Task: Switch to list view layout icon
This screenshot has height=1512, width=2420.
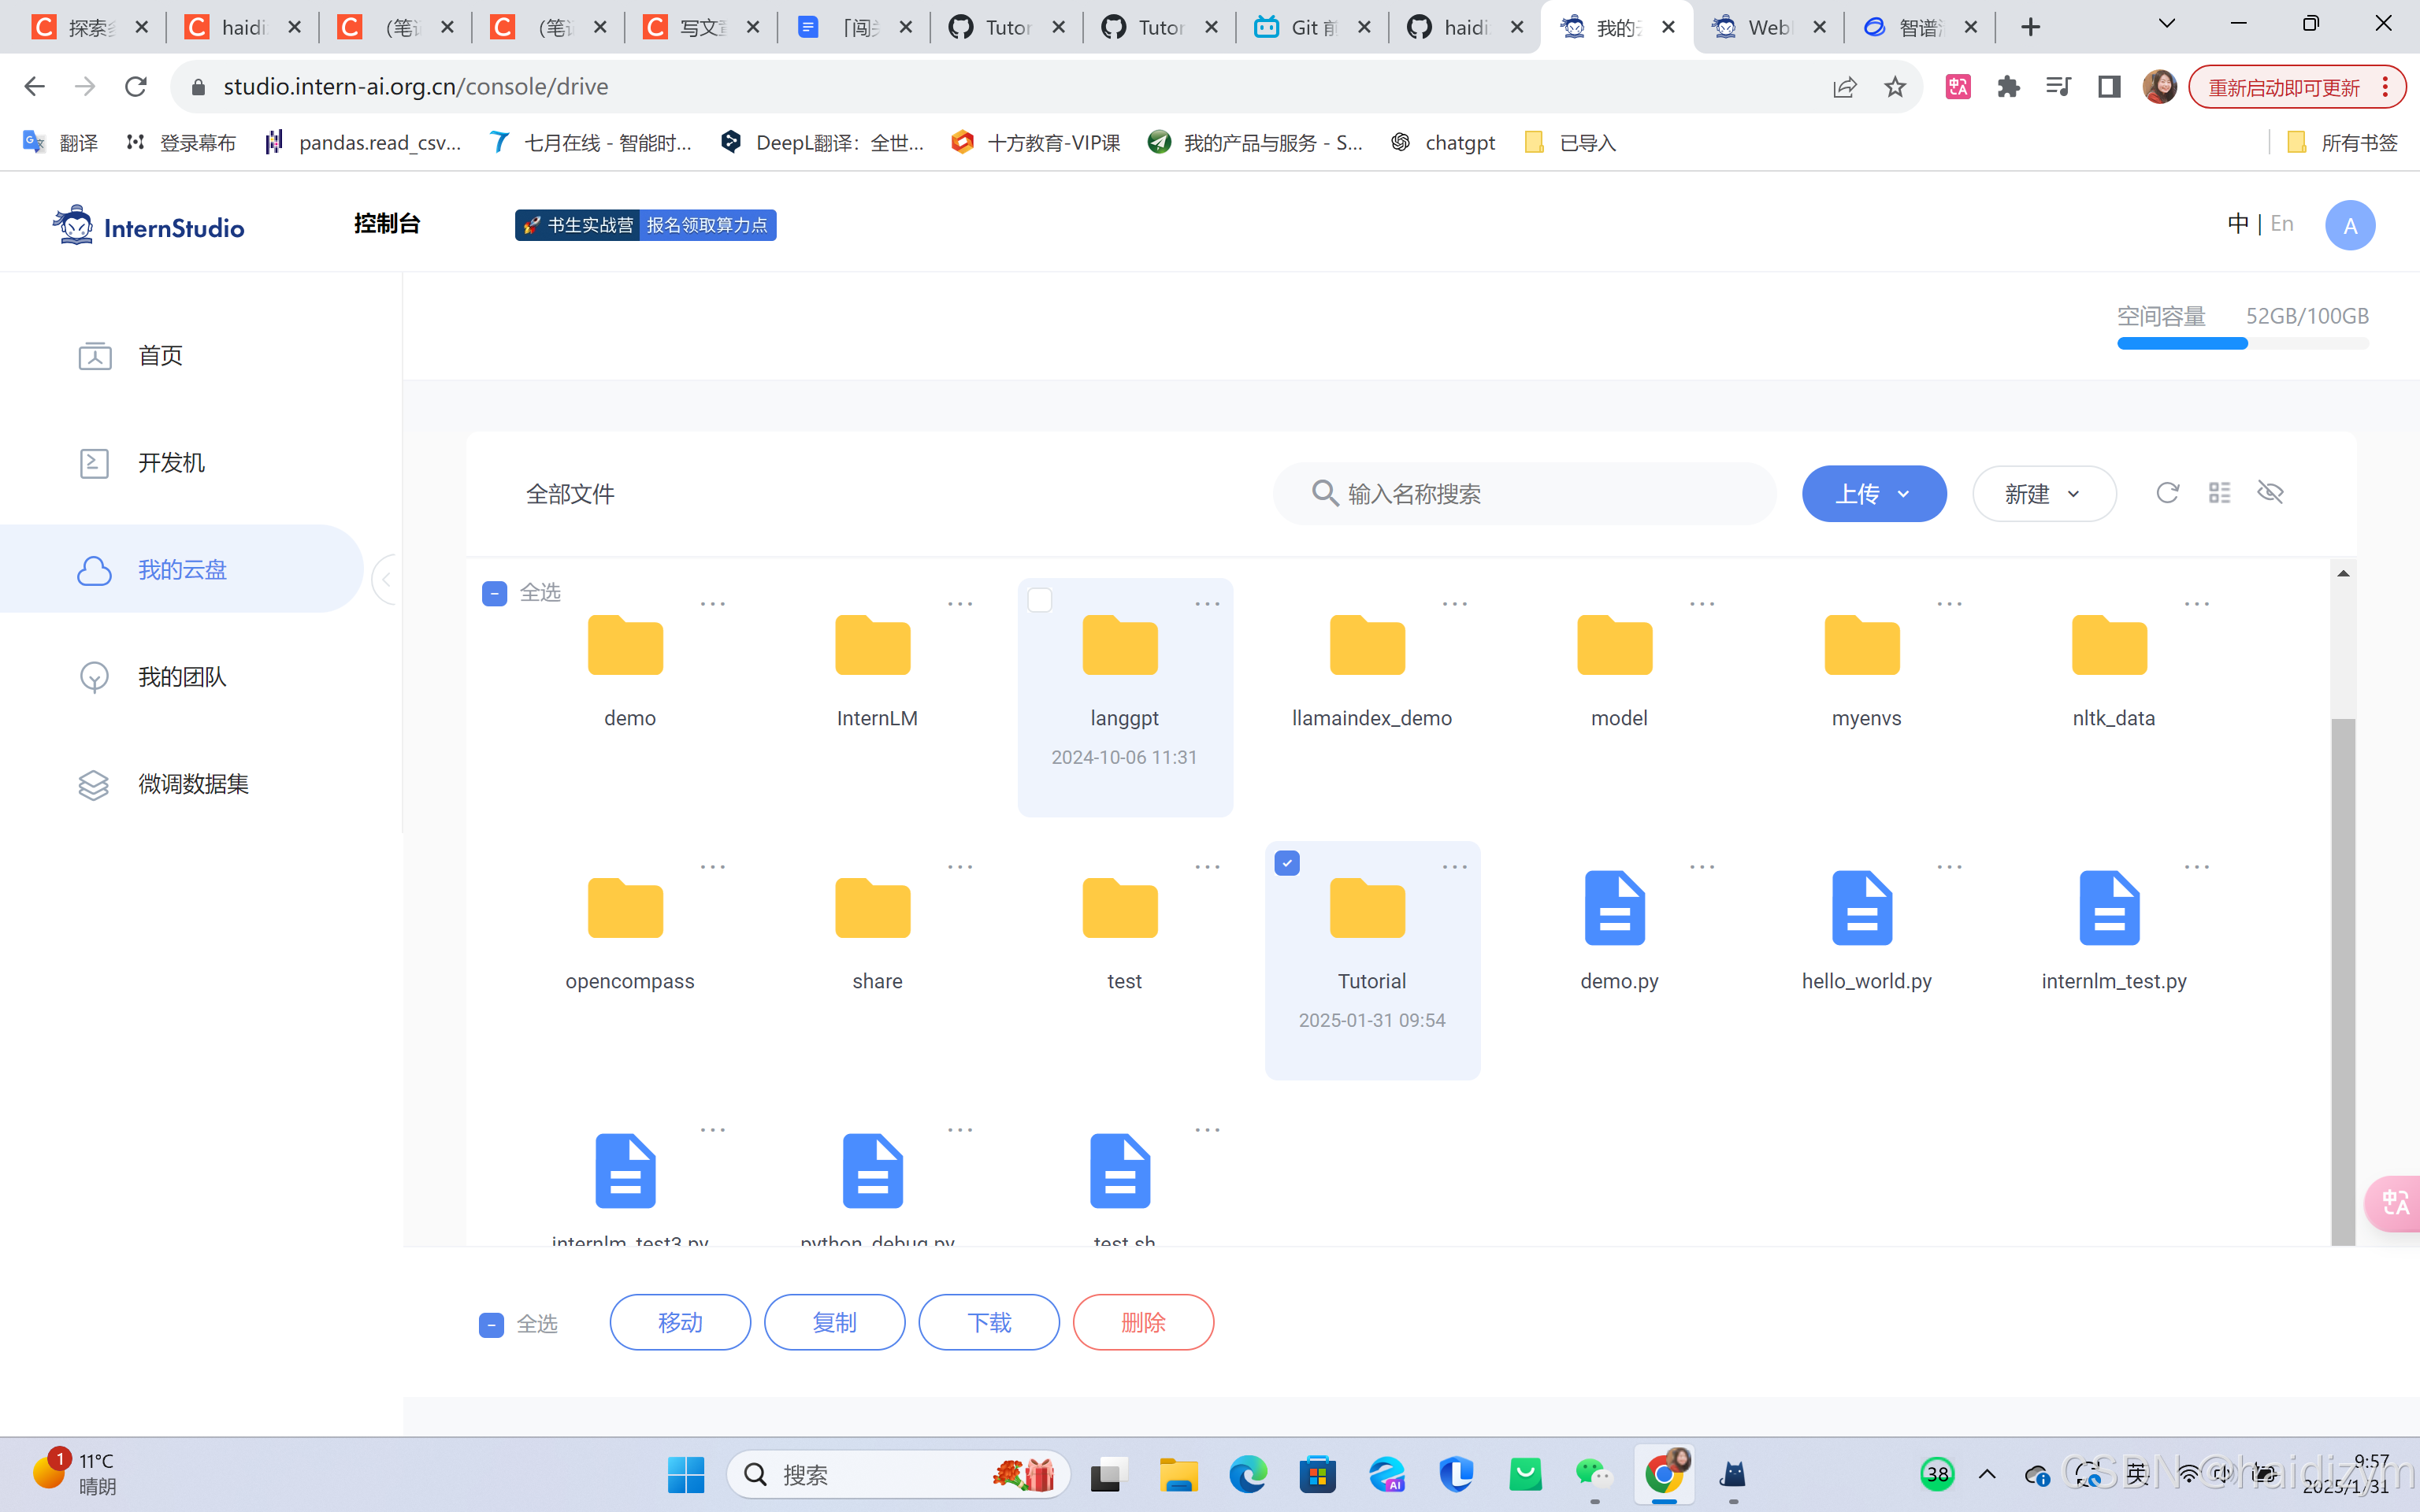Action: click(2219, 493)
